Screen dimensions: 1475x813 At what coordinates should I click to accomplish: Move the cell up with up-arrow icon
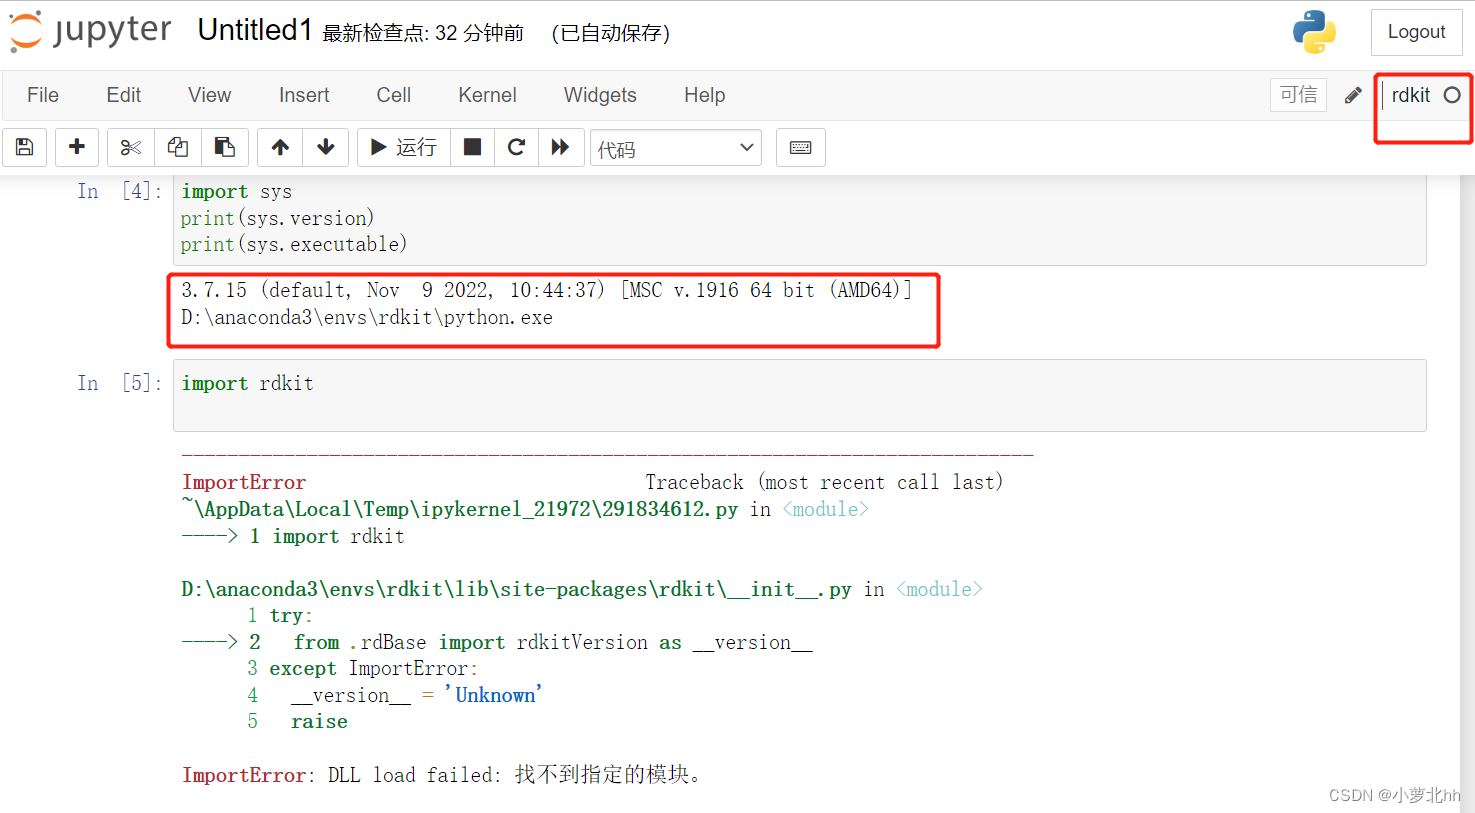click(x=279, y=147)
